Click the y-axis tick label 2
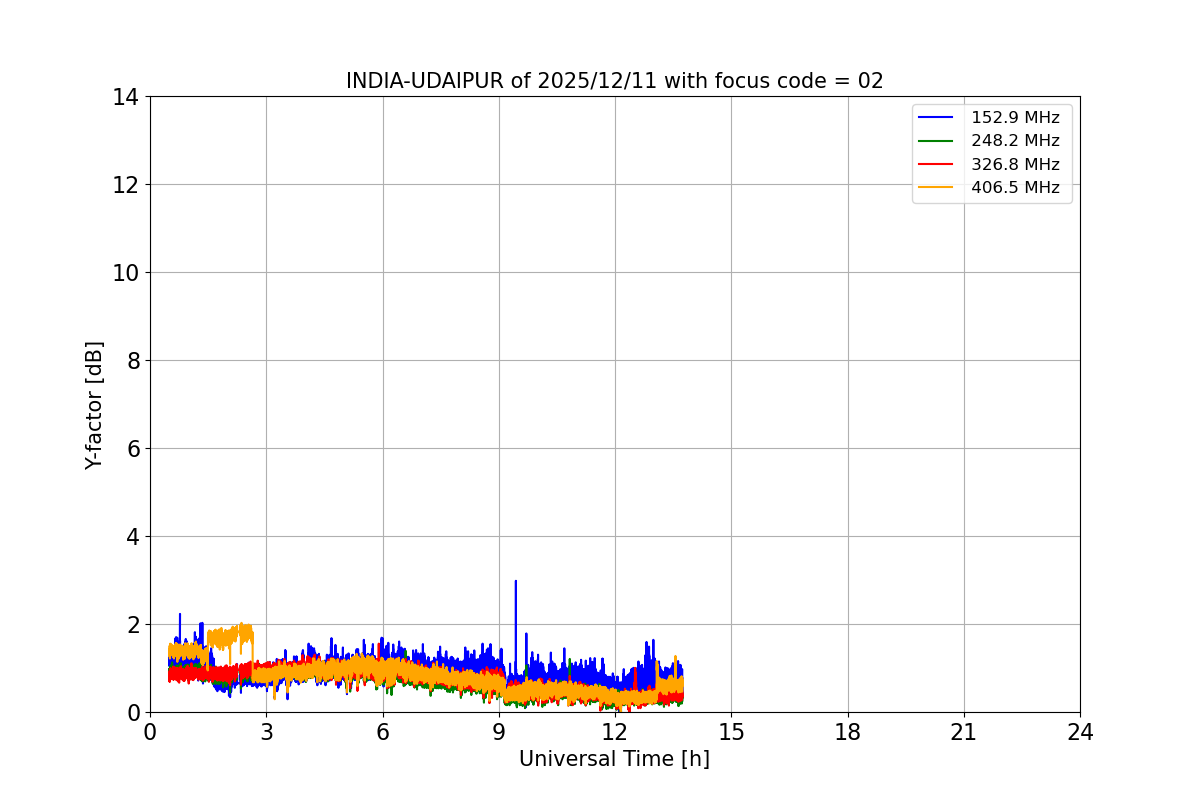This screenshot has height=800, width=1200. (x=133, y=625)
